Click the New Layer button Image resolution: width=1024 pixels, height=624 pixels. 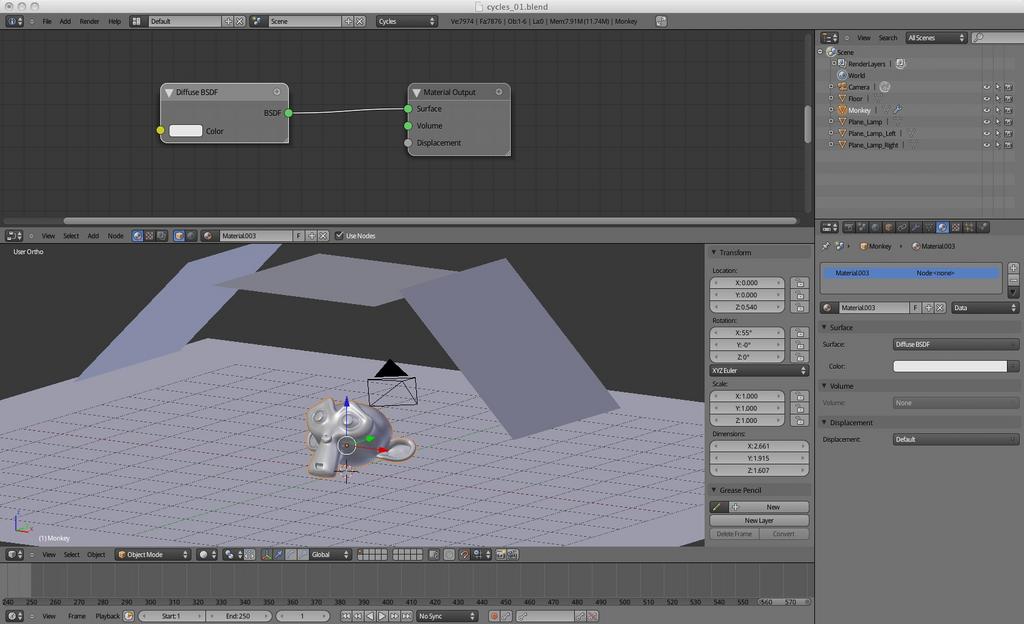pos(759,520)
